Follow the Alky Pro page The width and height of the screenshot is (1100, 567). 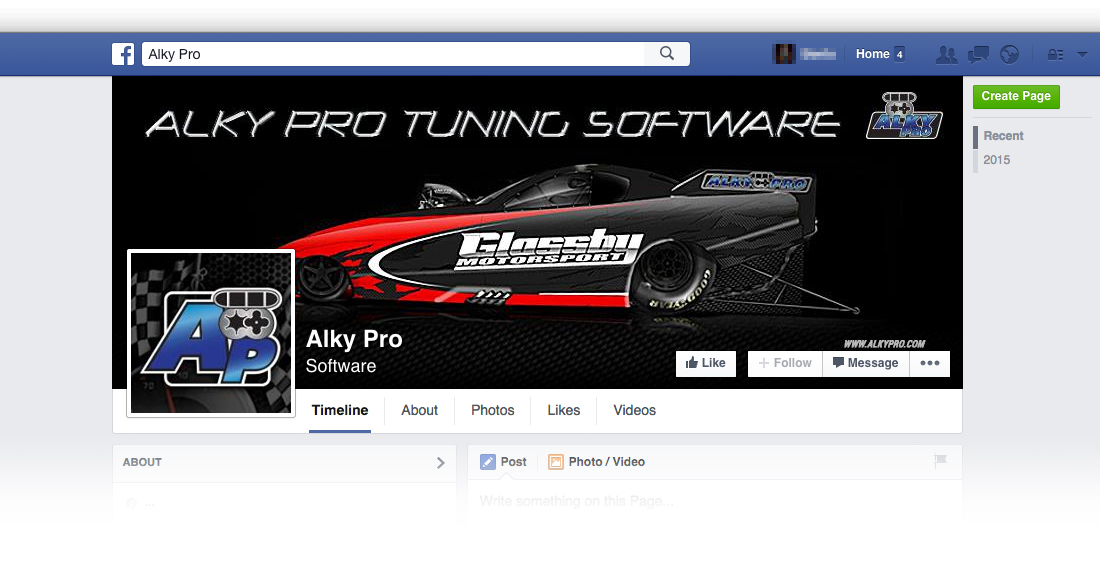(x=785, y=363)
